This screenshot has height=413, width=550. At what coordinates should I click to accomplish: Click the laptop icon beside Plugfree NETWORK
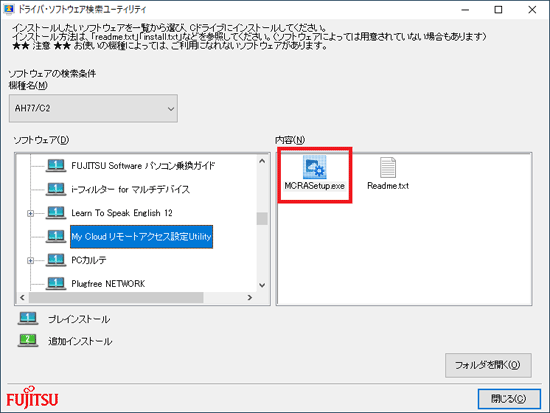[x=56, y=283]
